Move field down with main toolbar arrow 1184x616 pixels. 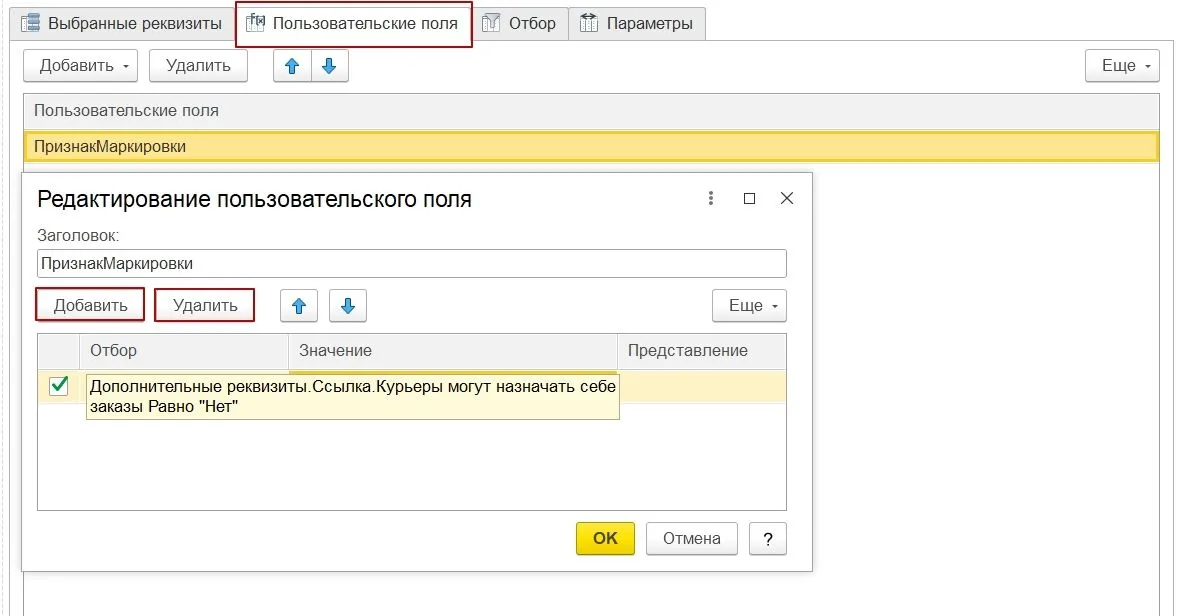tap(329, 66)
